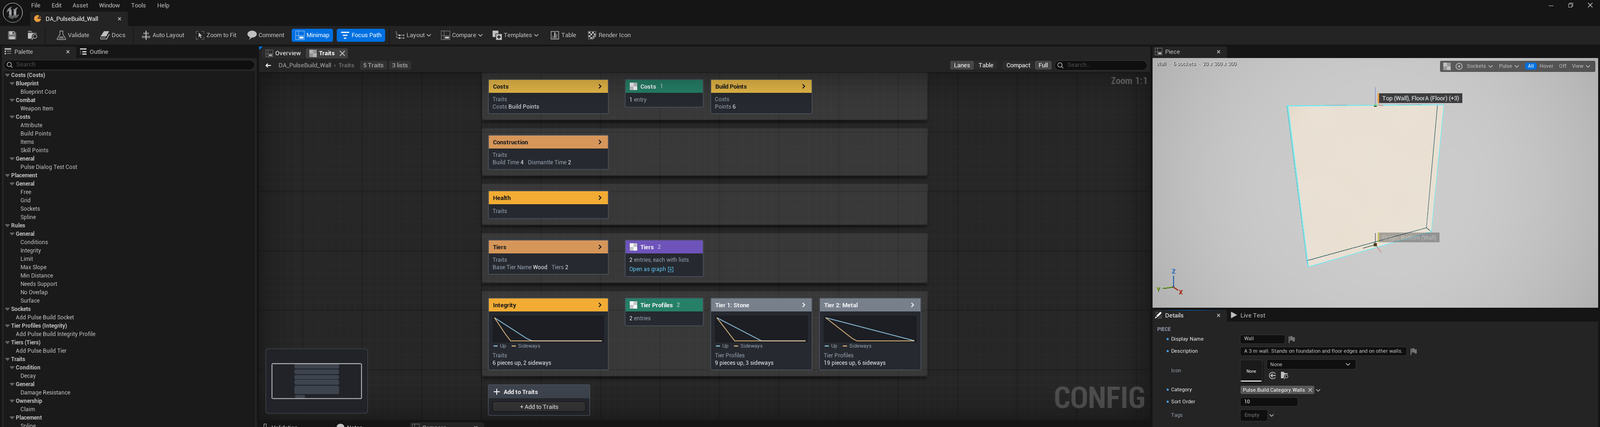Switch to Compact density
This screenshot has width=1600, height=427.
1018,65
